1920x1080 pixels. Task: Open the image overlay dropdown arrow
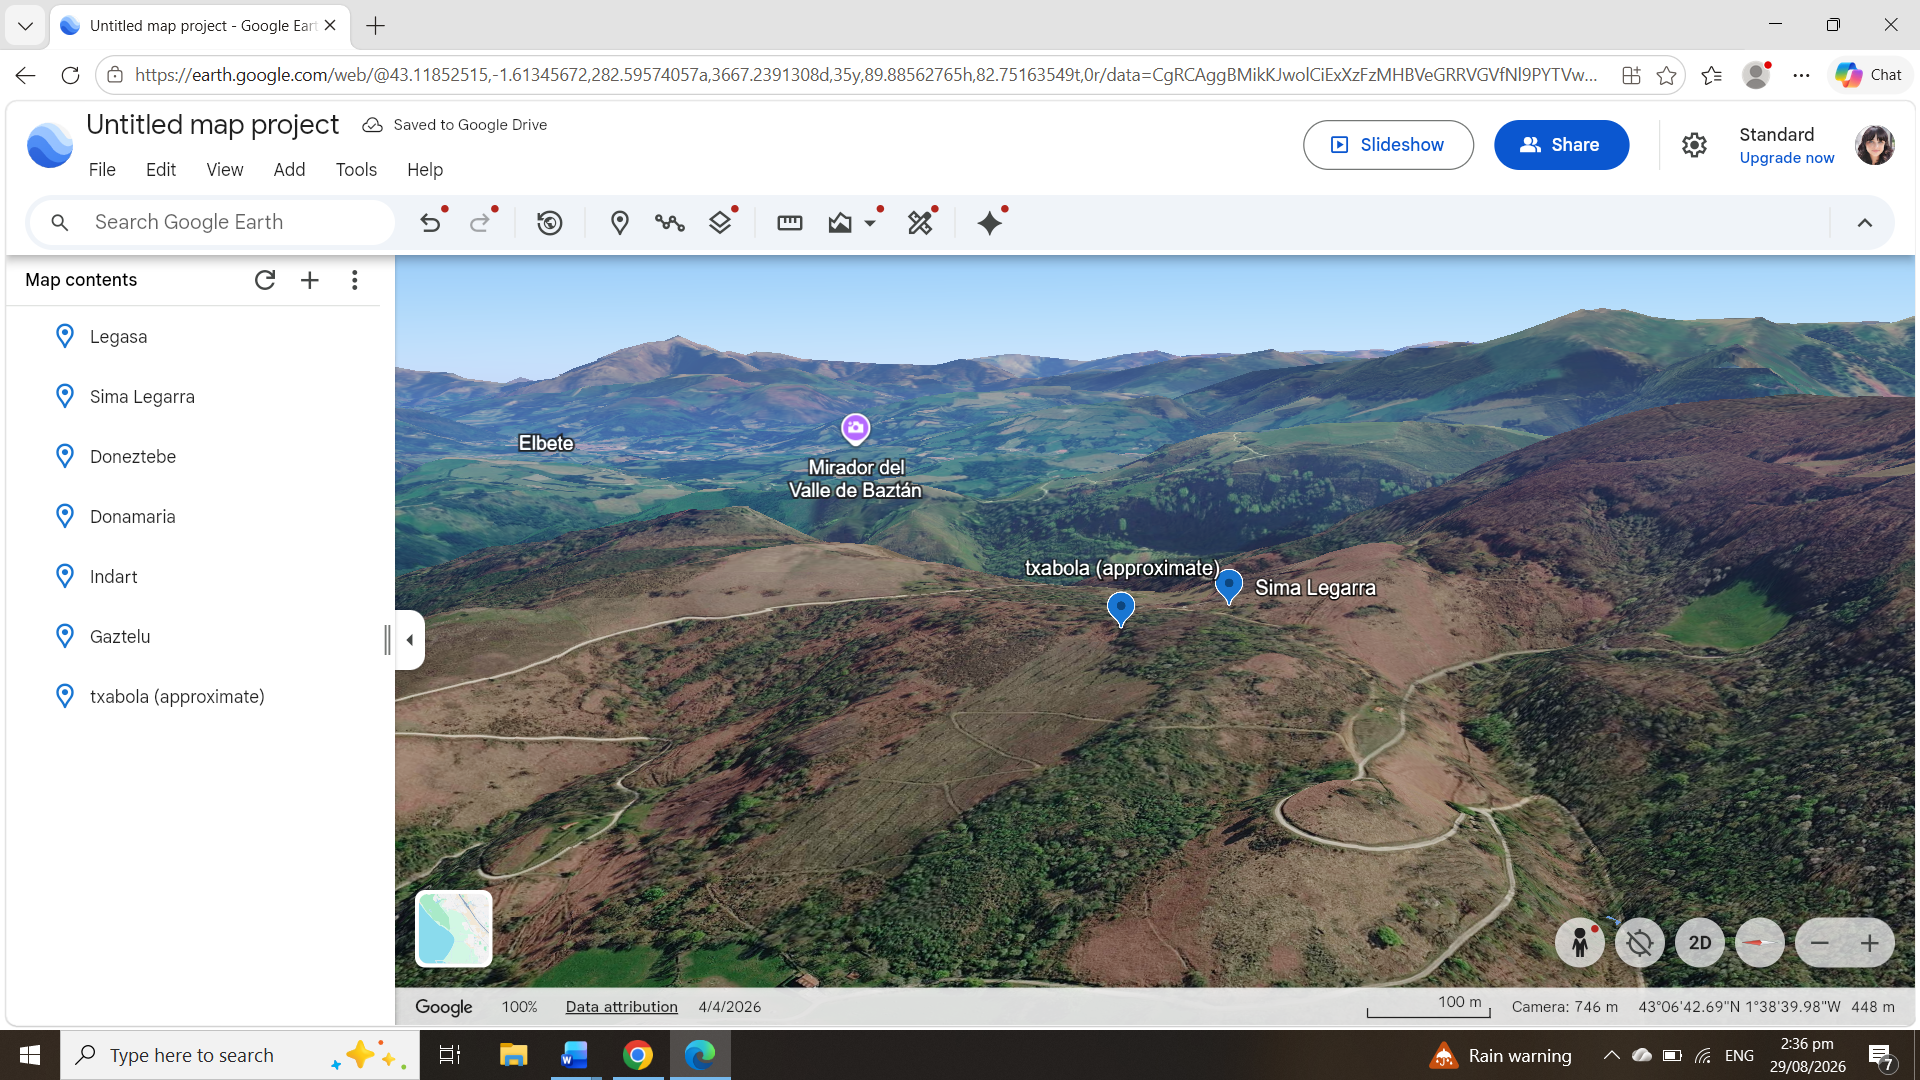pos(871,223)
